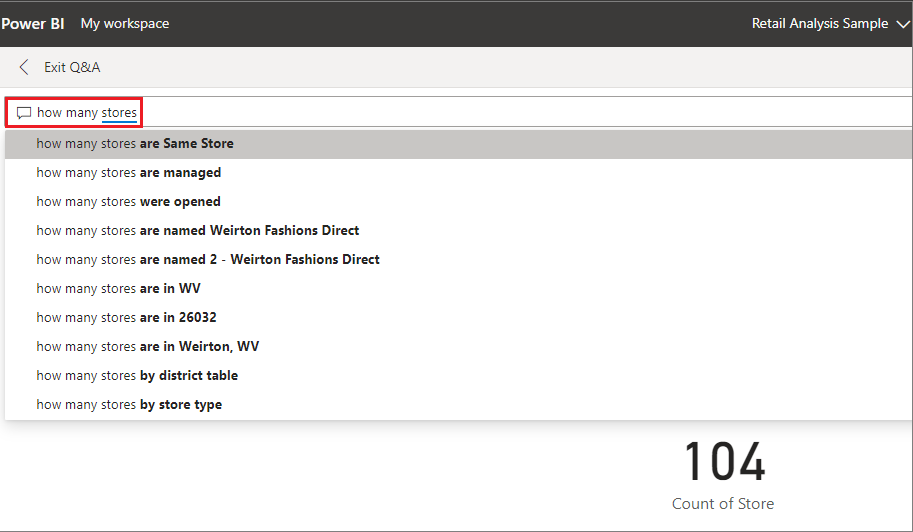This screenshot has height=532, width=913.
Task: Go to My workspace
Action: pos(125,24)
